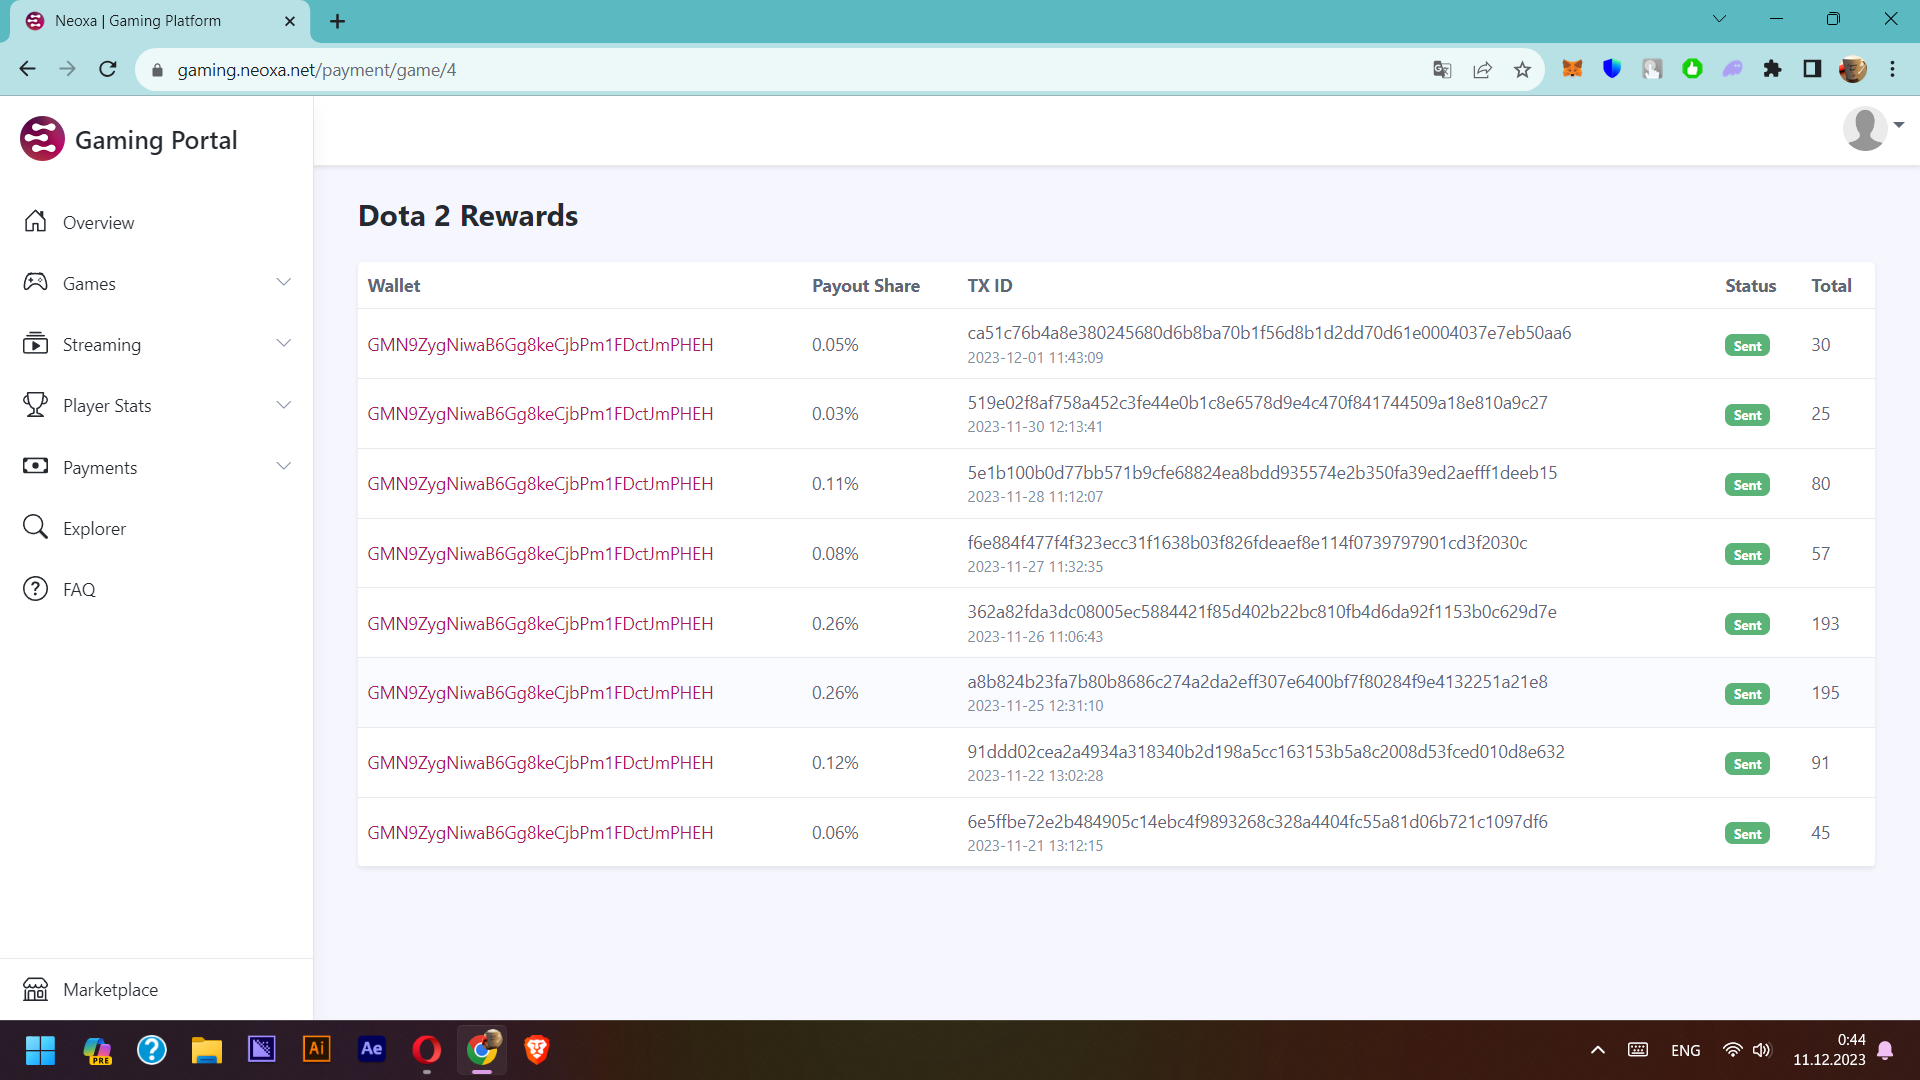
Task: Open wallet link in the 0.03% row
Action: point(540,414)
